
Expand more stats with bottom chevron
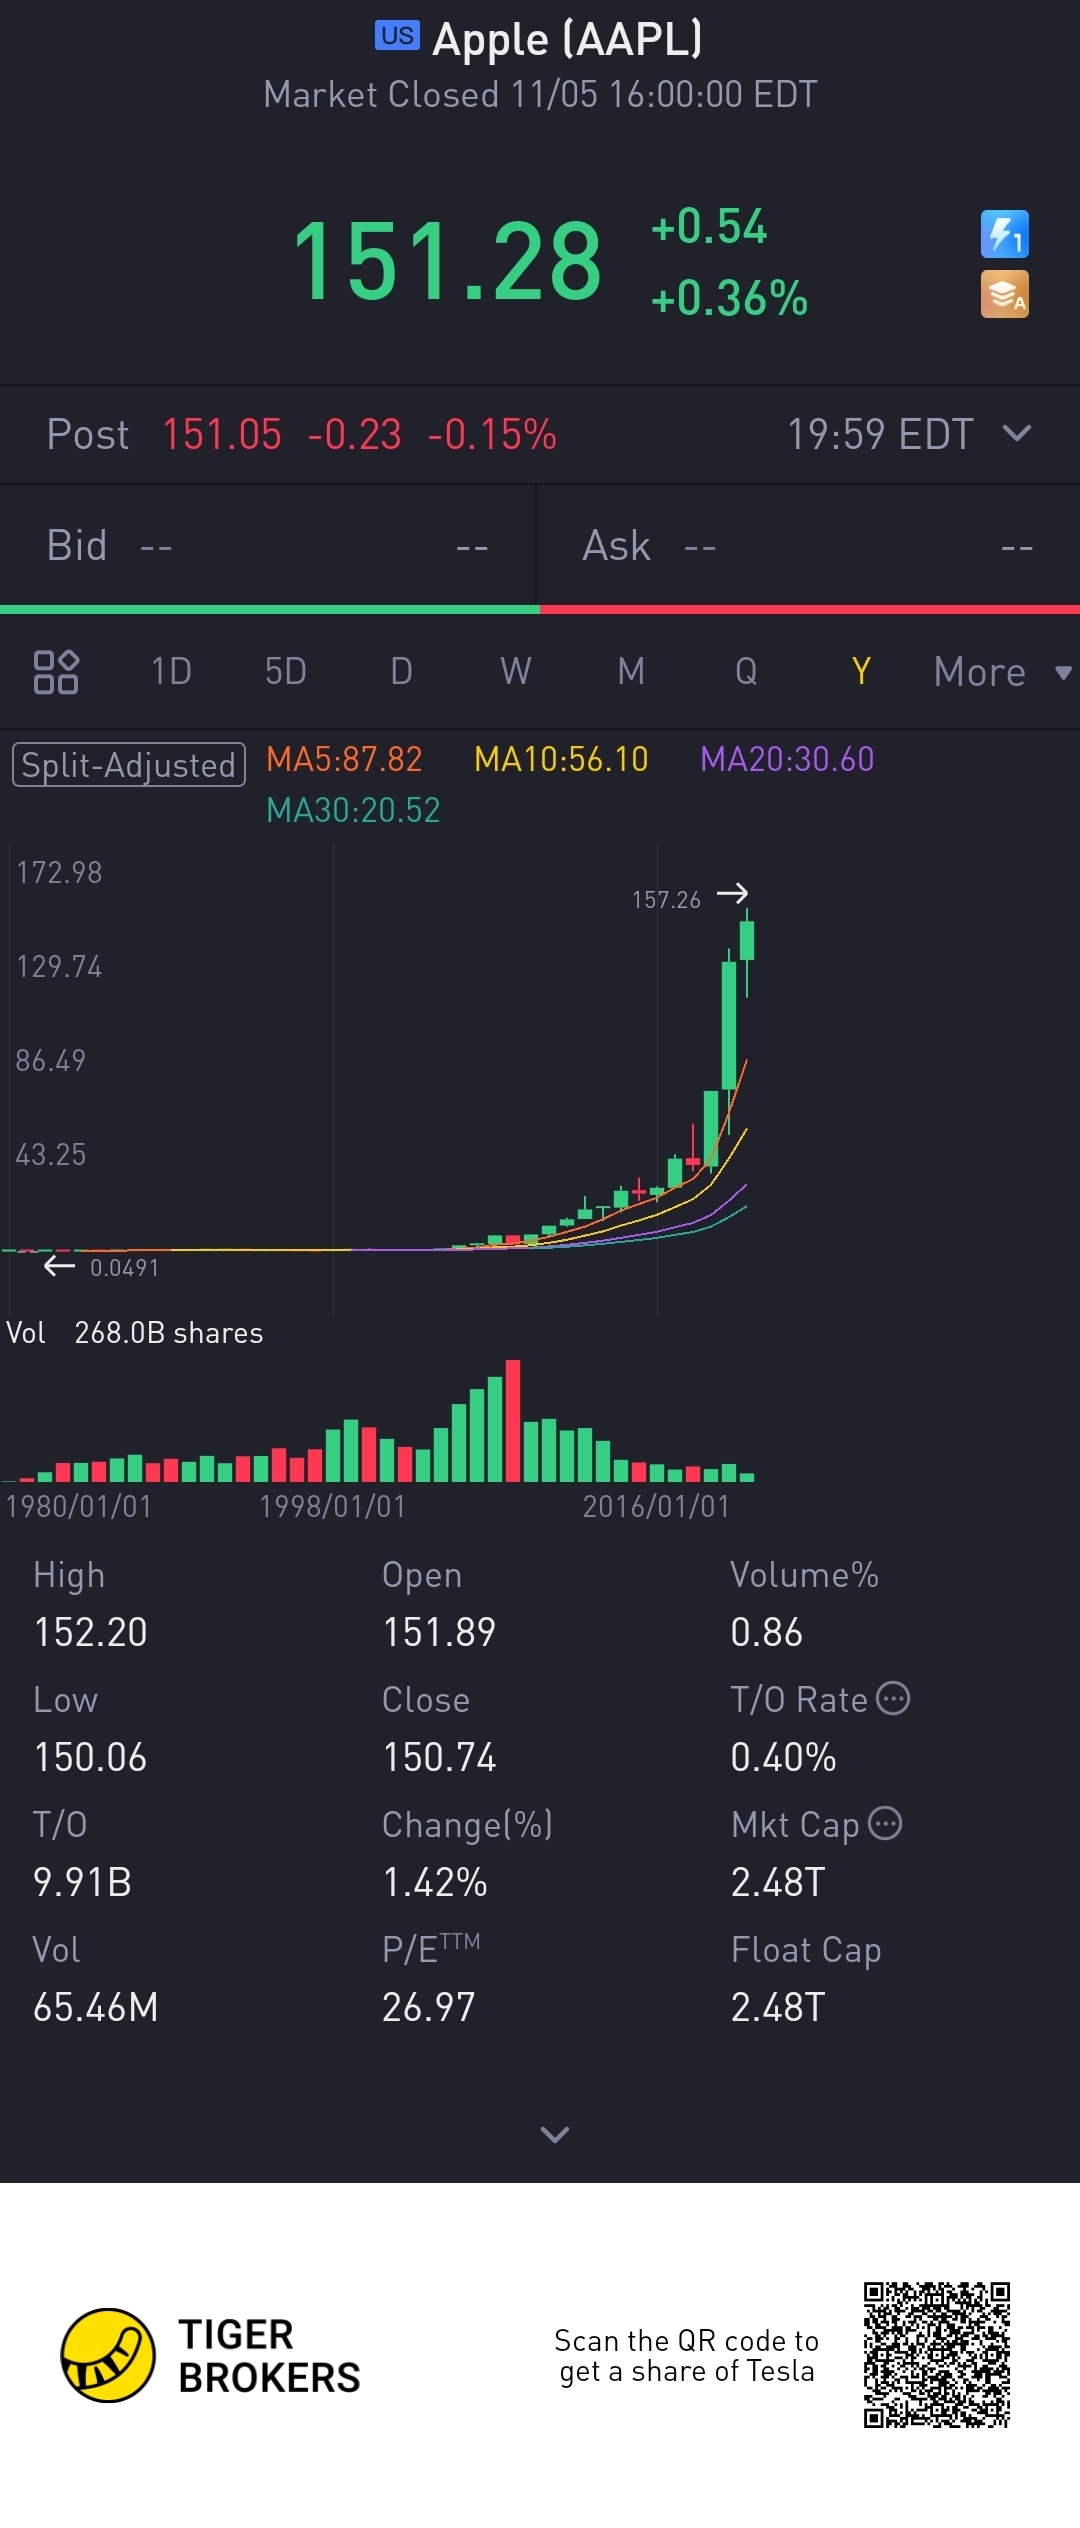click(x=554, y=2135)
